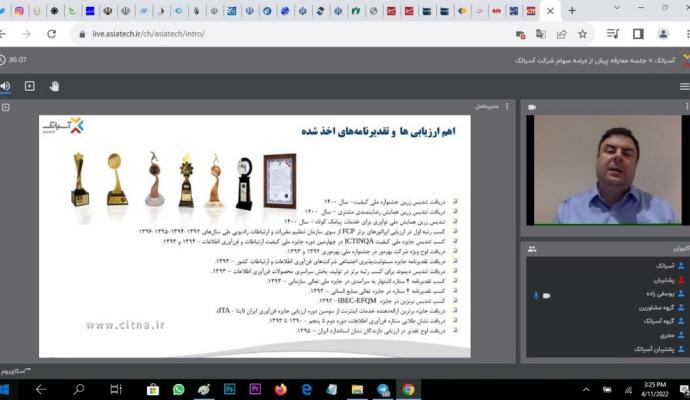
Task: Select attendee پشتیبان in the user list
Action: pyautogui.click(x=663, y=280)
